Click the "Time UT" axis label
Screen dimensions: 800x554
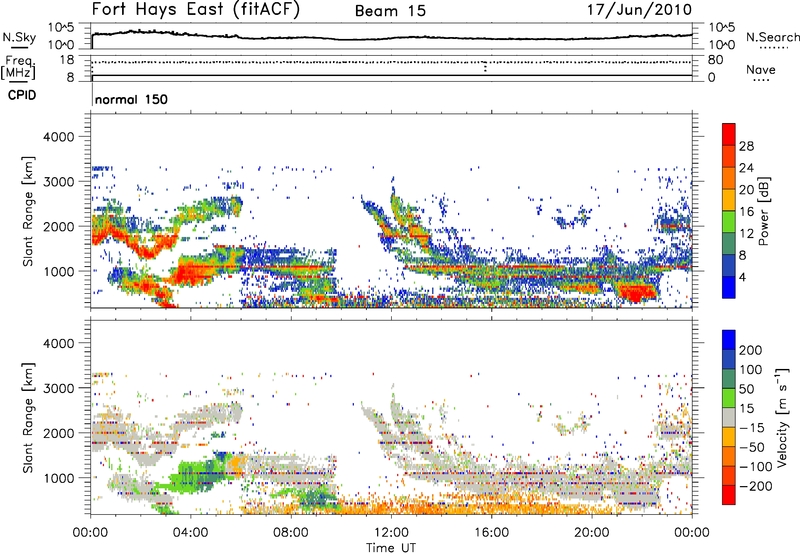pos(391,548)
